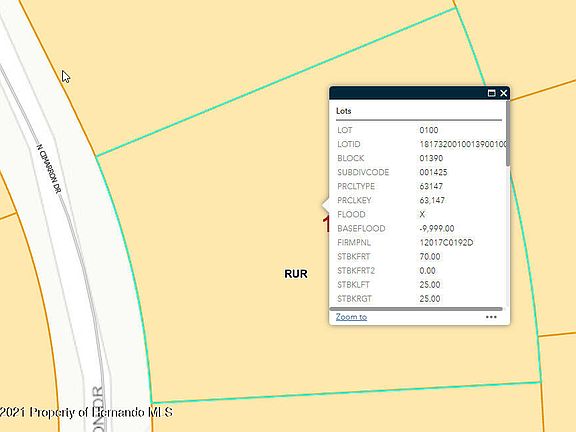
Task: Click the N road name label
Action: (49, 169)
